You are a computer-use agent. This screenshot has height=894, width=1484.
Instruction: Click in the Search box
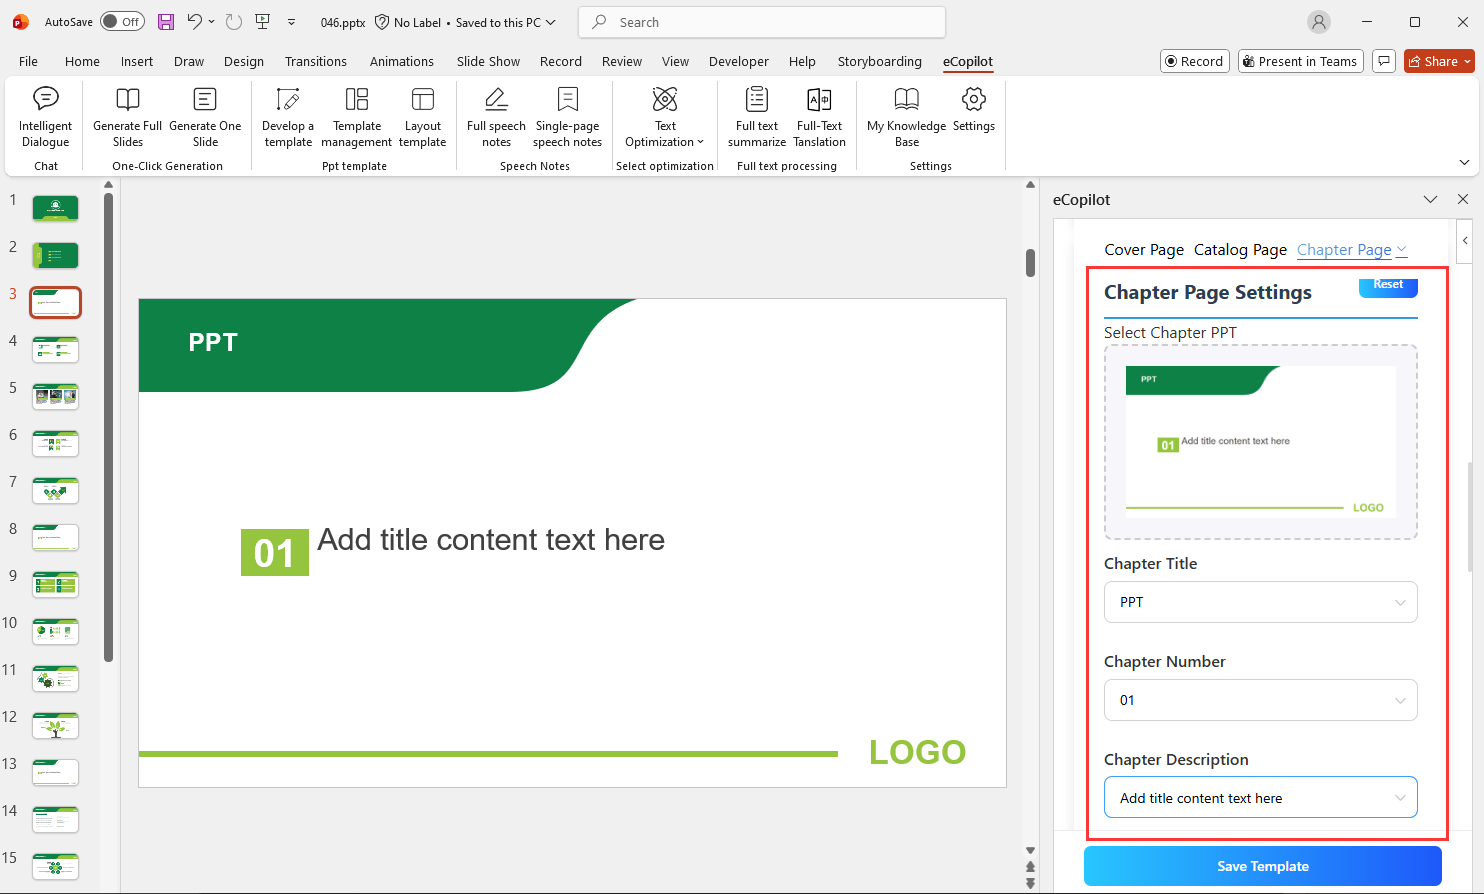762,22
